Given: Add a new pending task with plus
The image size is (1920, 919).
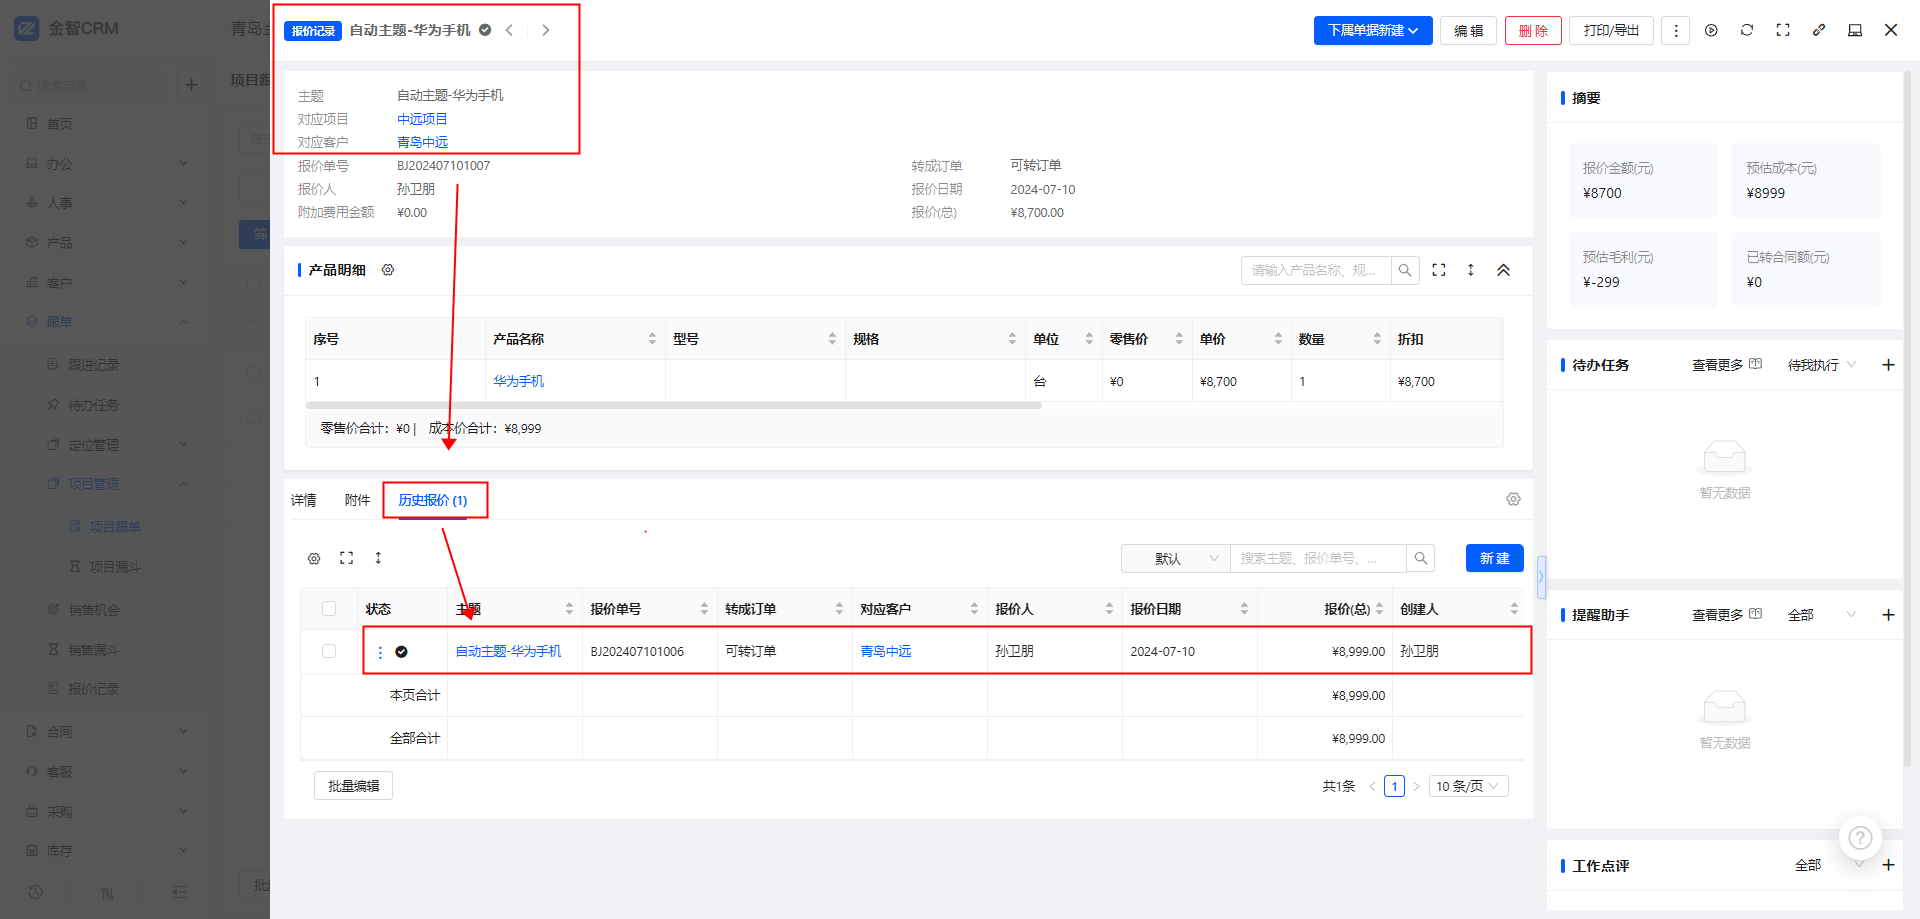Looking at the screenshot, I should (x=1888, y=365).
